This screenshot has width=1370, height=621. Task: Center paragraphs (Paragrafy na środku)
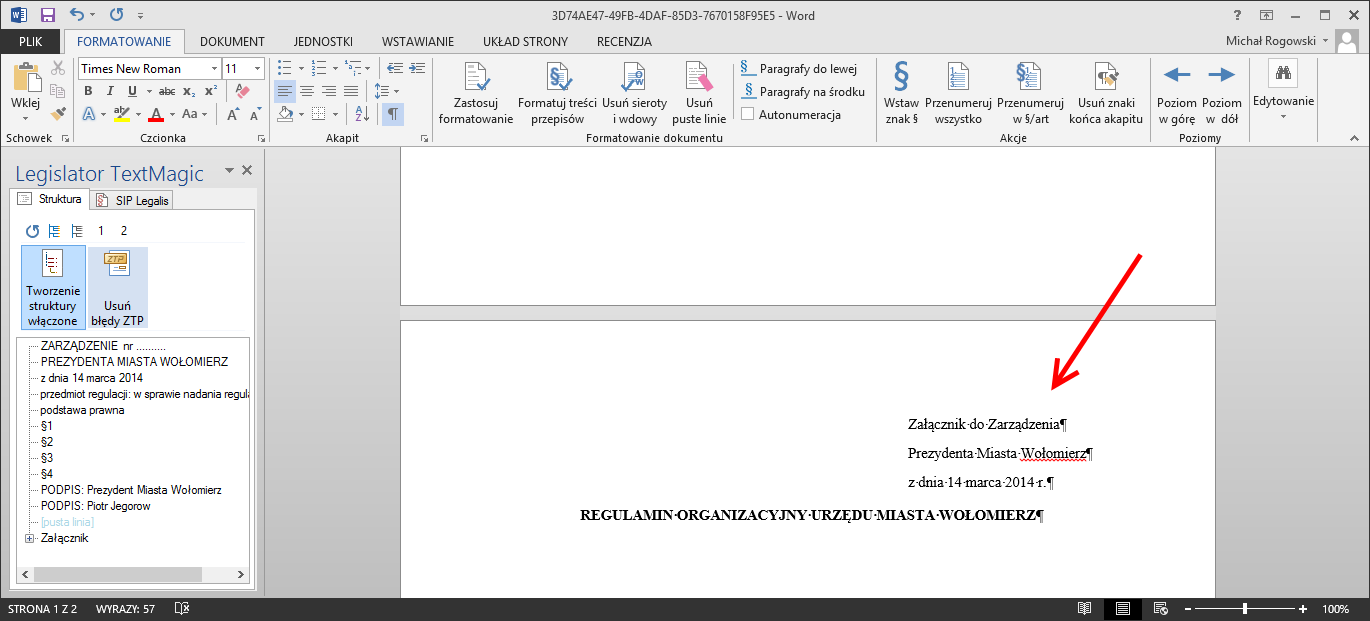pos(802,91)
